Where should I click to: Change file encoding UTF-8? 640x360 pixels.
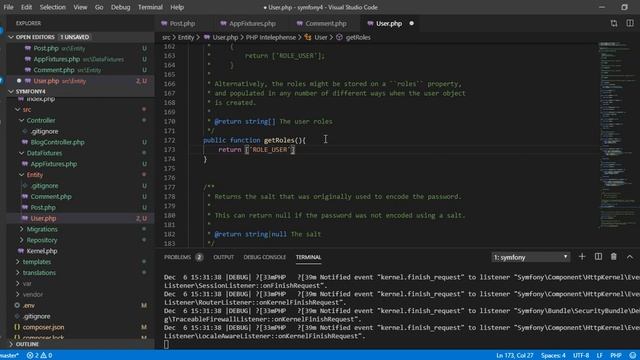581,356
